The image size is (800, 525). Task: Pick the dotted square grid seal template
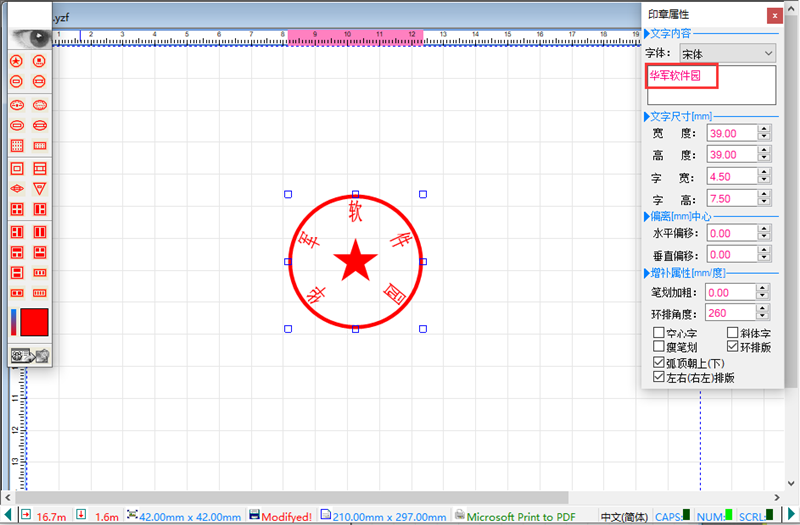pyautogui.click(x=17, y=146)
